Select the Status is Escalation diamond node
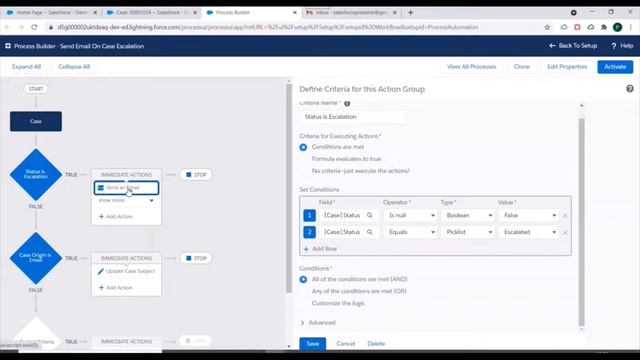Screen dimensions: 640x360 click(x=36, y=174)
